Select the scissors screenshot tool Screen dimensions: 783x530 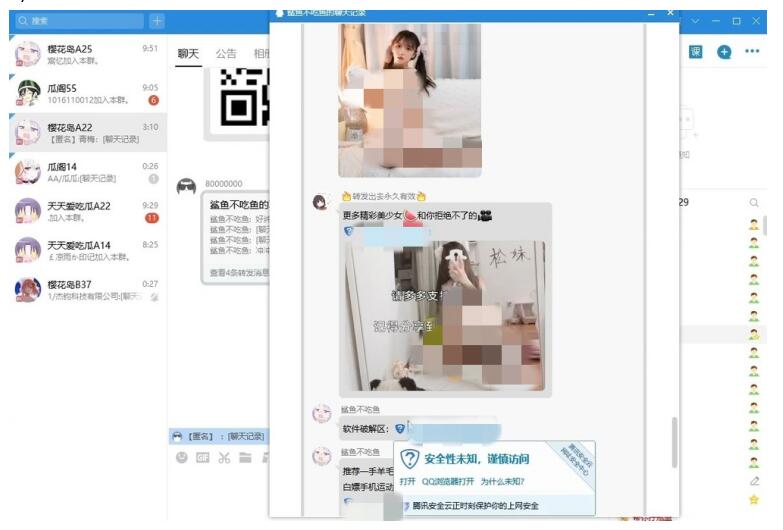coord(224,457)
